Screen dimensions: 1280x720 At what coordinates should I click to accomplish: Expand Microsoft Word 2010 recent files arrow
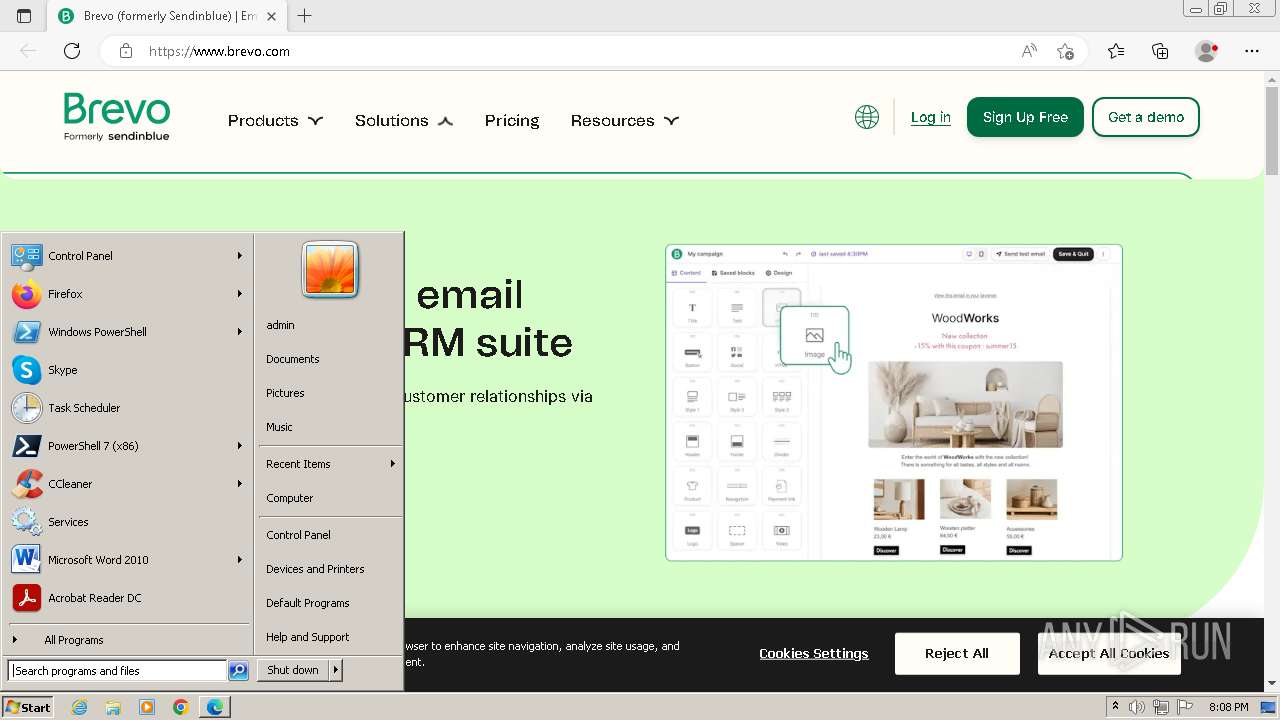(x=240, y=560)
